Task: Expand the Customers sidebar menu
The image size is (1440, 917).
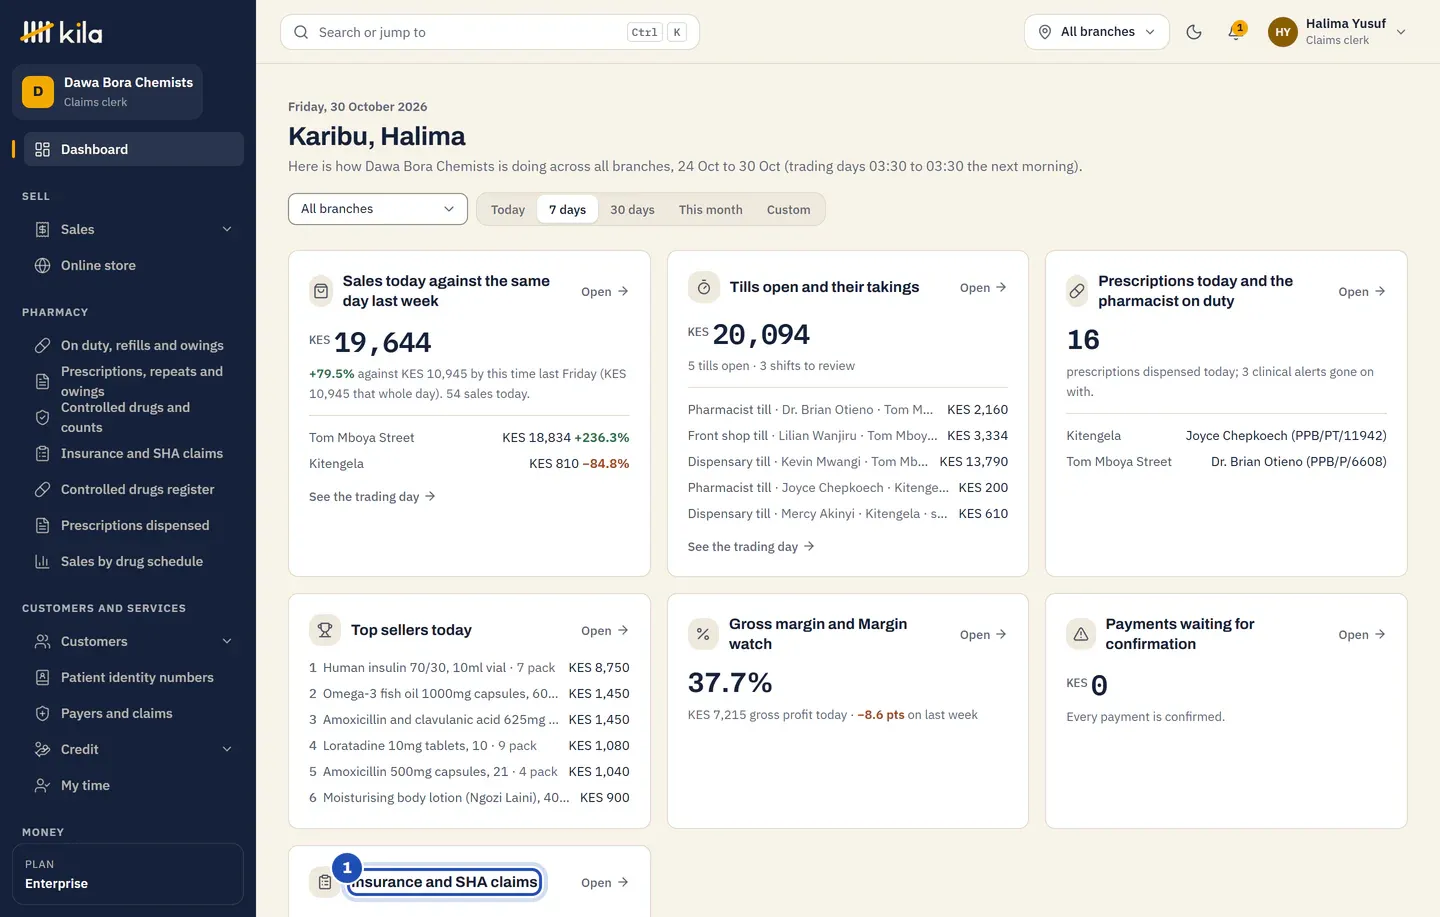Action: click(134, 641)
